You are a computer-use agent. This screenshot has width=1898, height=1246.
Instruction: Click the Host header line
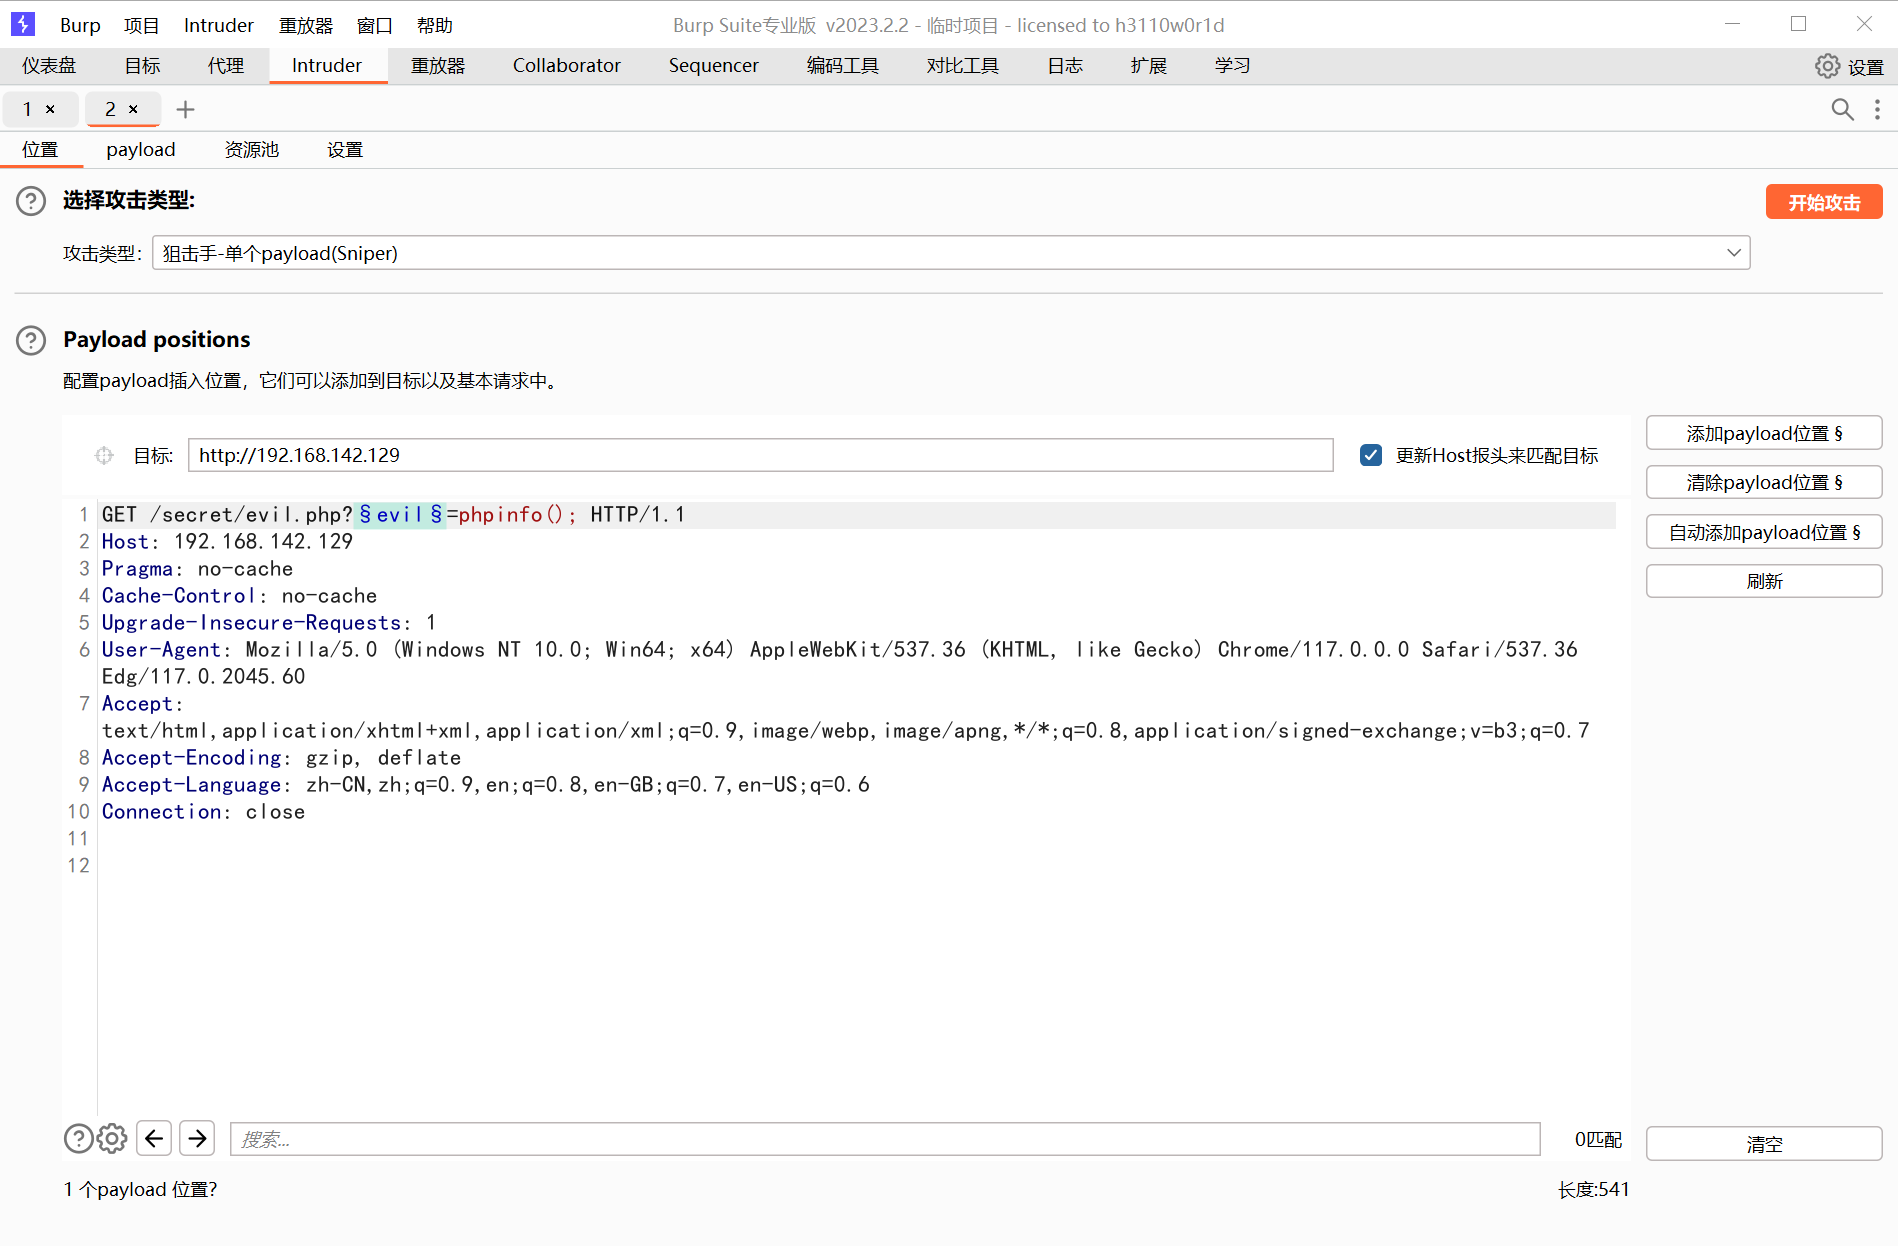coord(227,542)
